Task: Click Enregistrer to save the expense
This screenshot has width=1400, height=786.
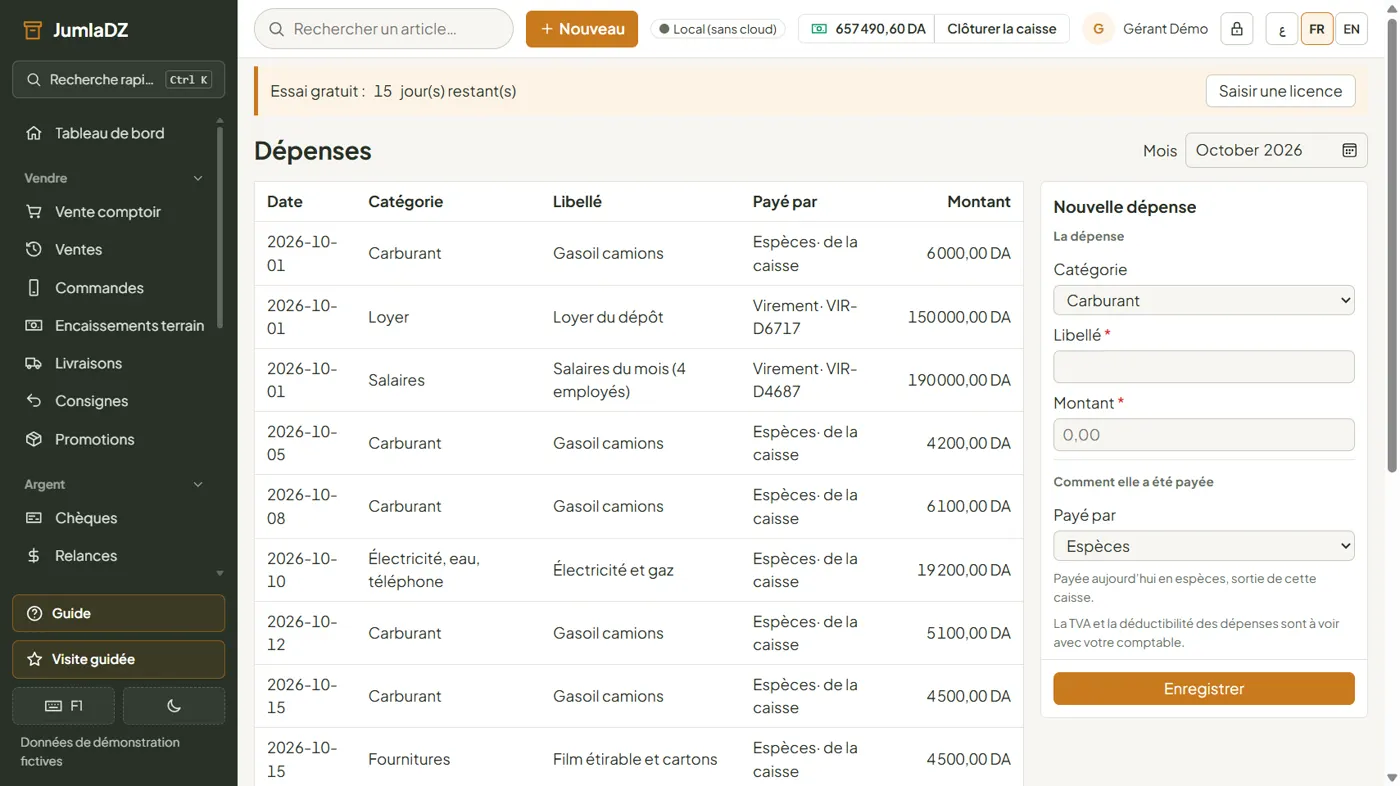Action: pos(1204,689)
